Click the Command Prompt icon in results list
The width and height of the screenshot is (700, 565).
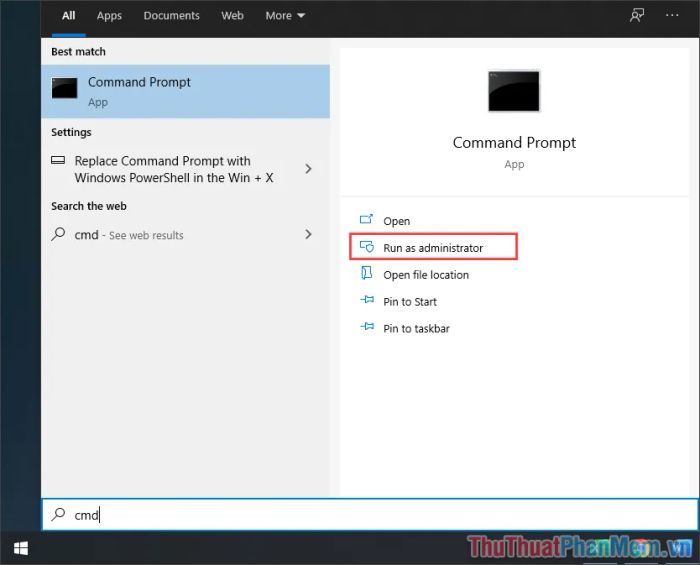click(x=64, y=87)
